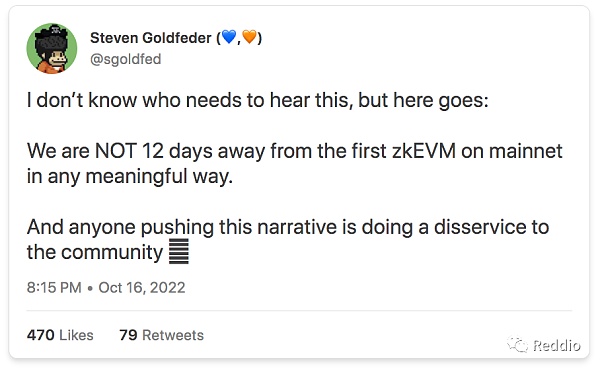Click the 8:15 PM timestamp
This screenshot has height=370, width=600.
point(54,288)
